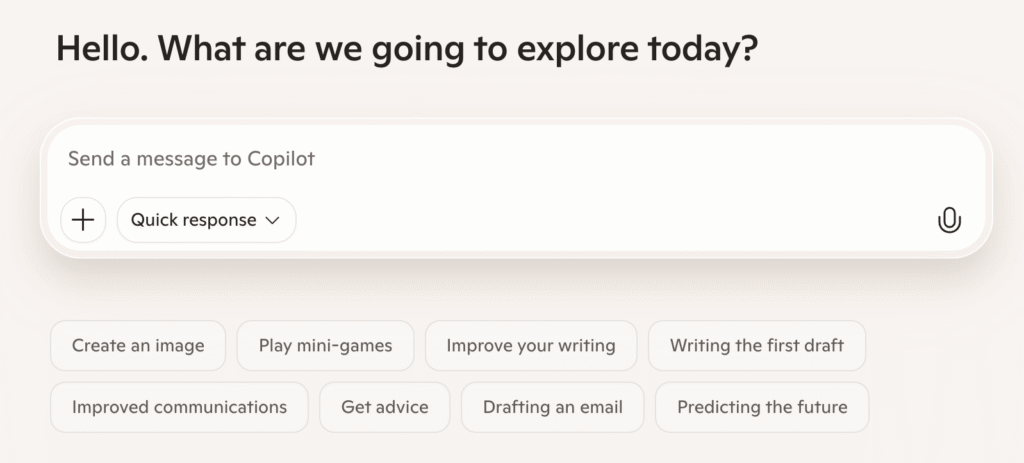Click the Writing the first draft chip
1024x463 pixels.
coord(757,346)
